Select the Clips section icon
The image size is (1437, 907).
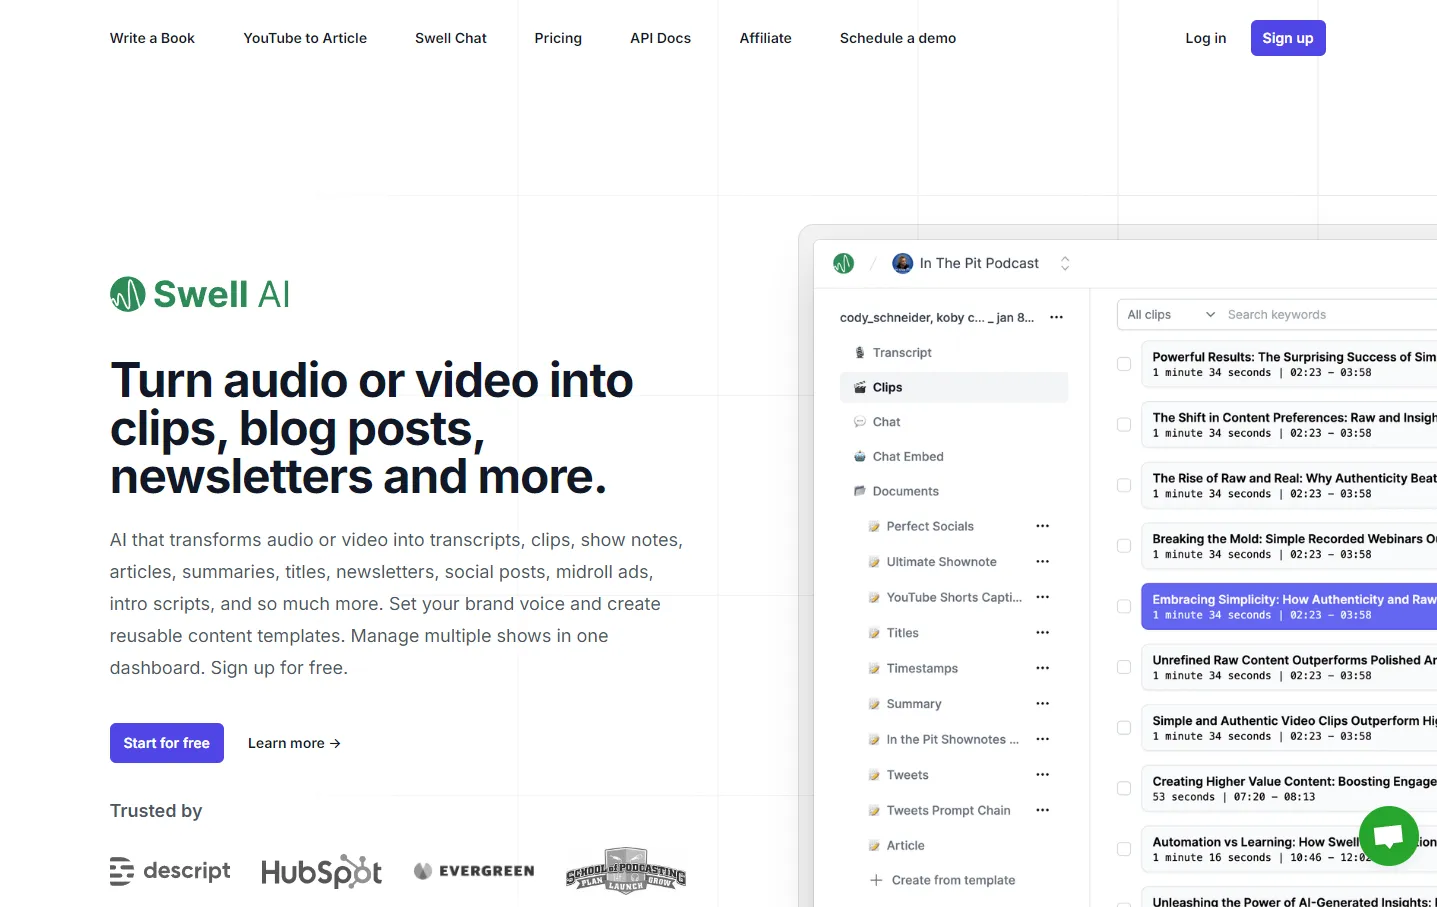click(860, 387)
